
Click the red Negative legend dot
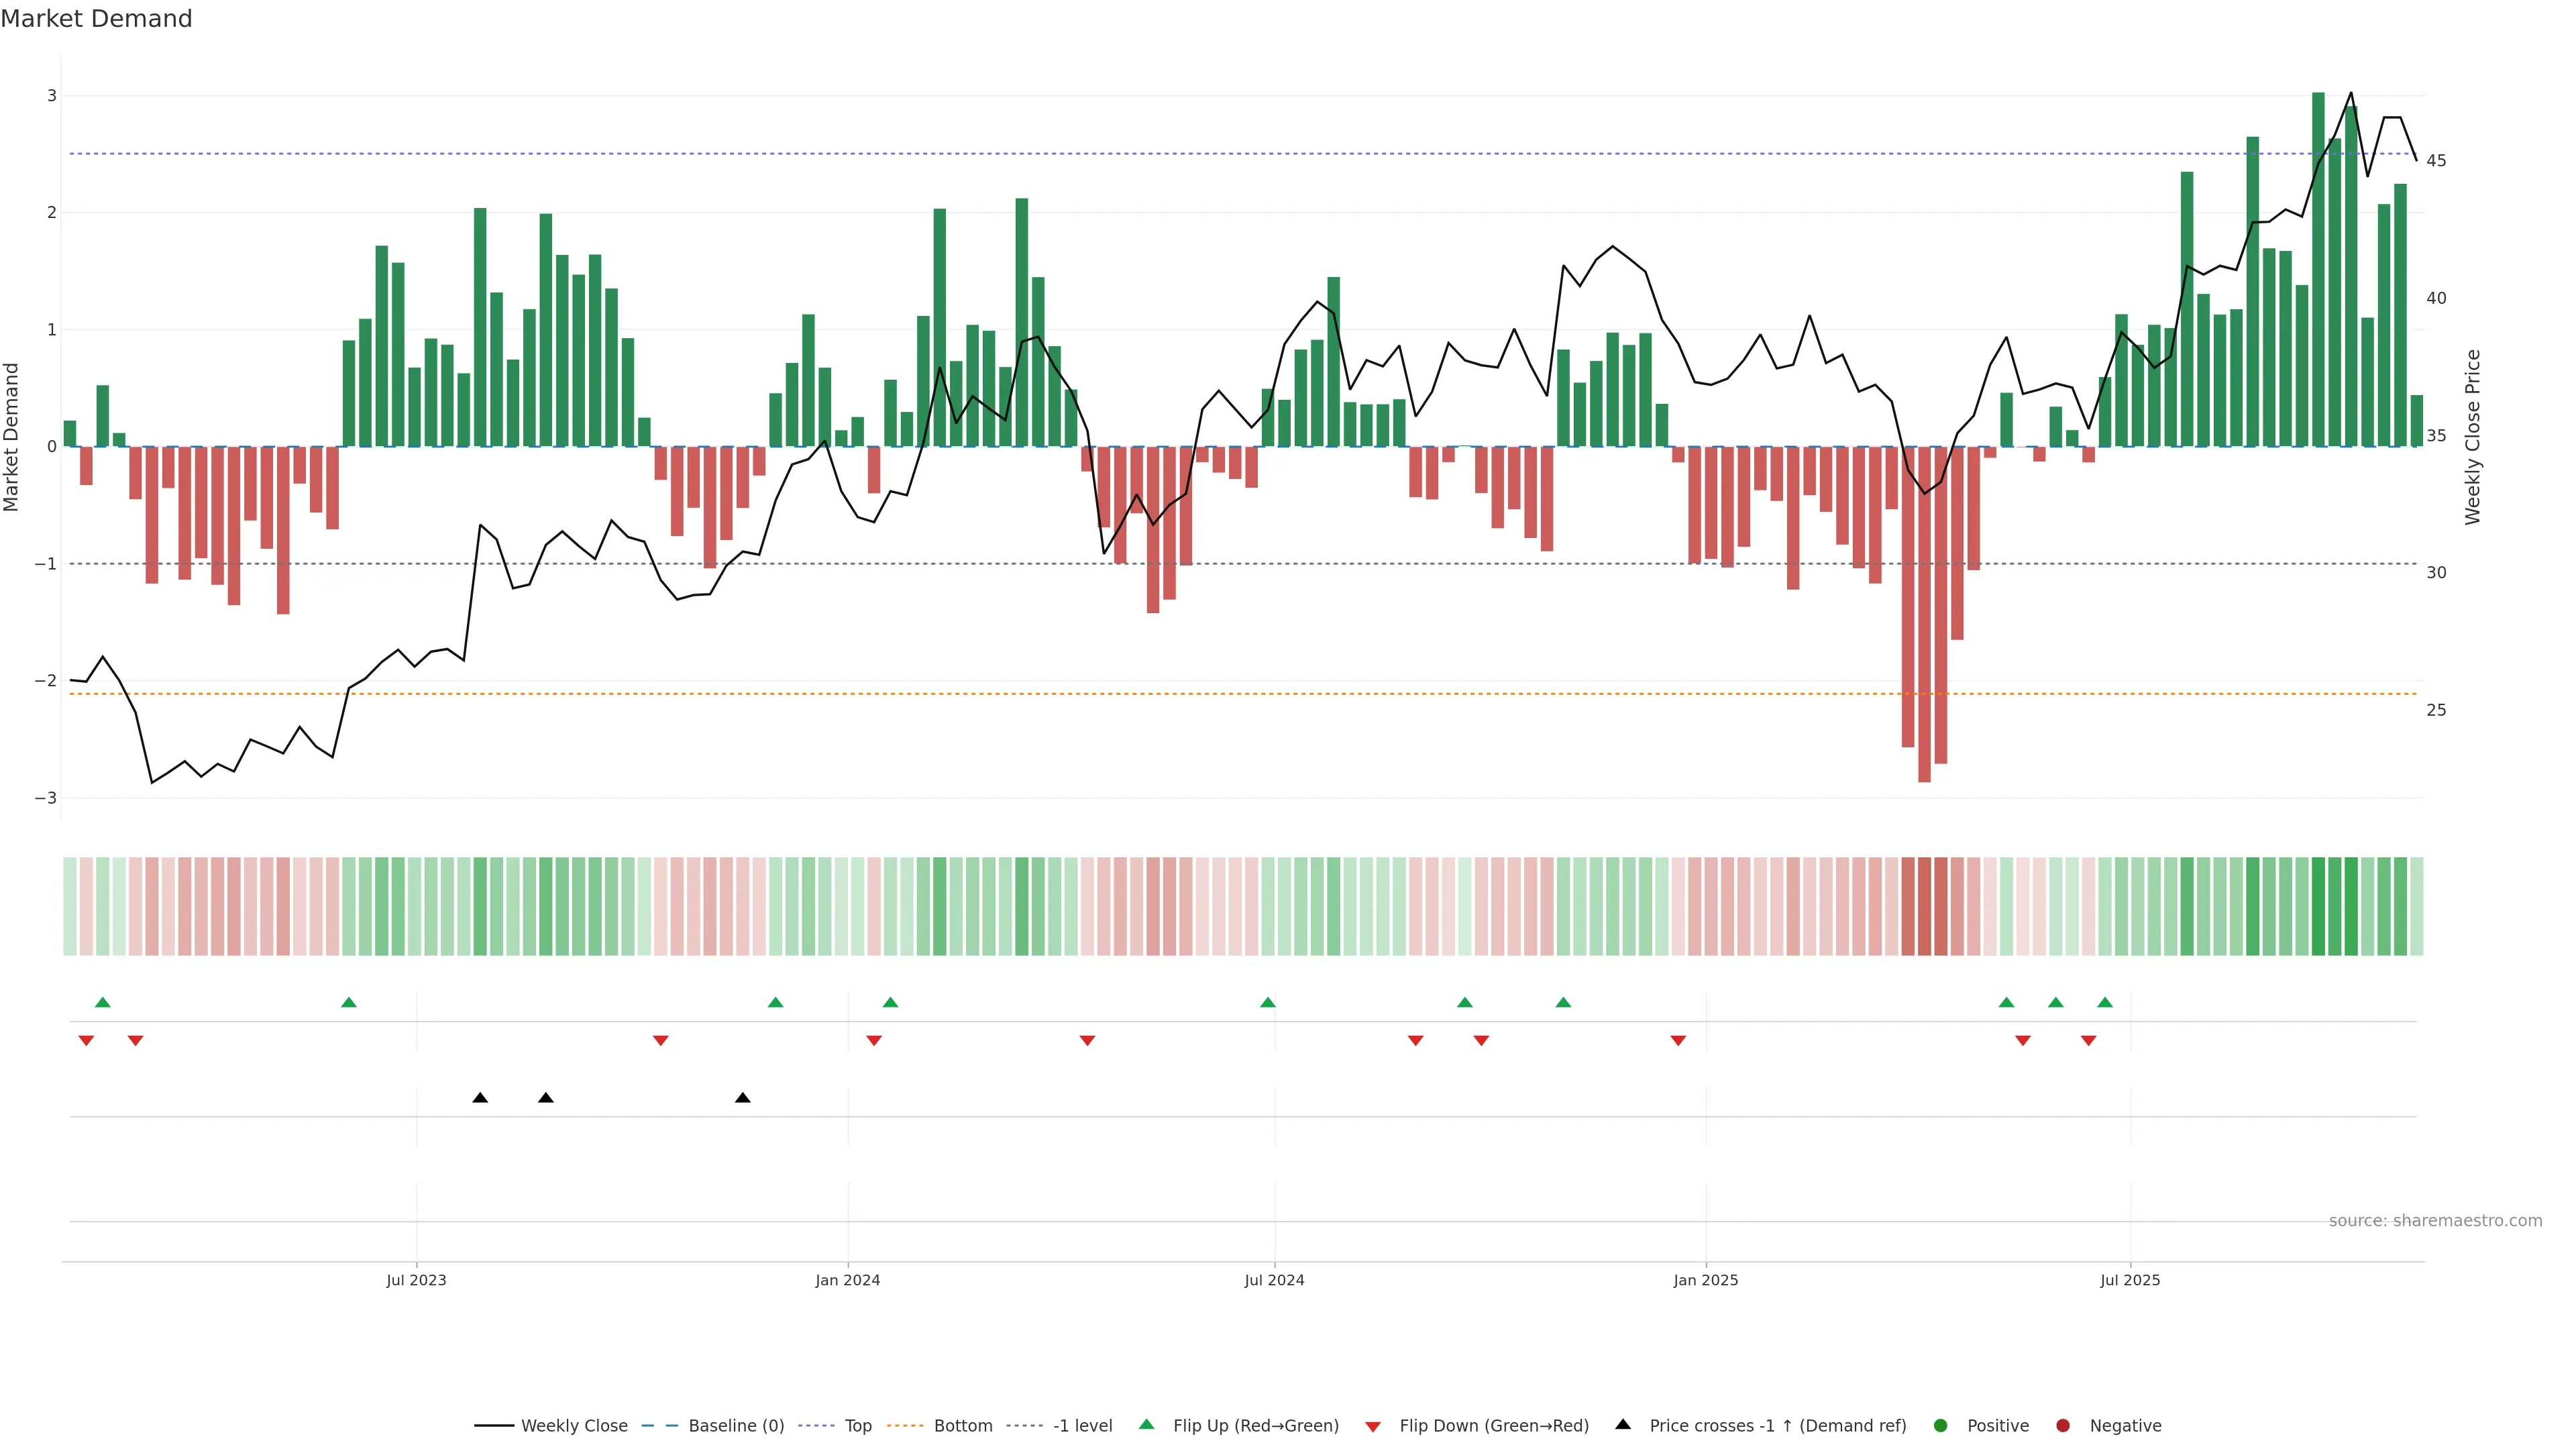pyautogui.click(x=2063, y=1426)
